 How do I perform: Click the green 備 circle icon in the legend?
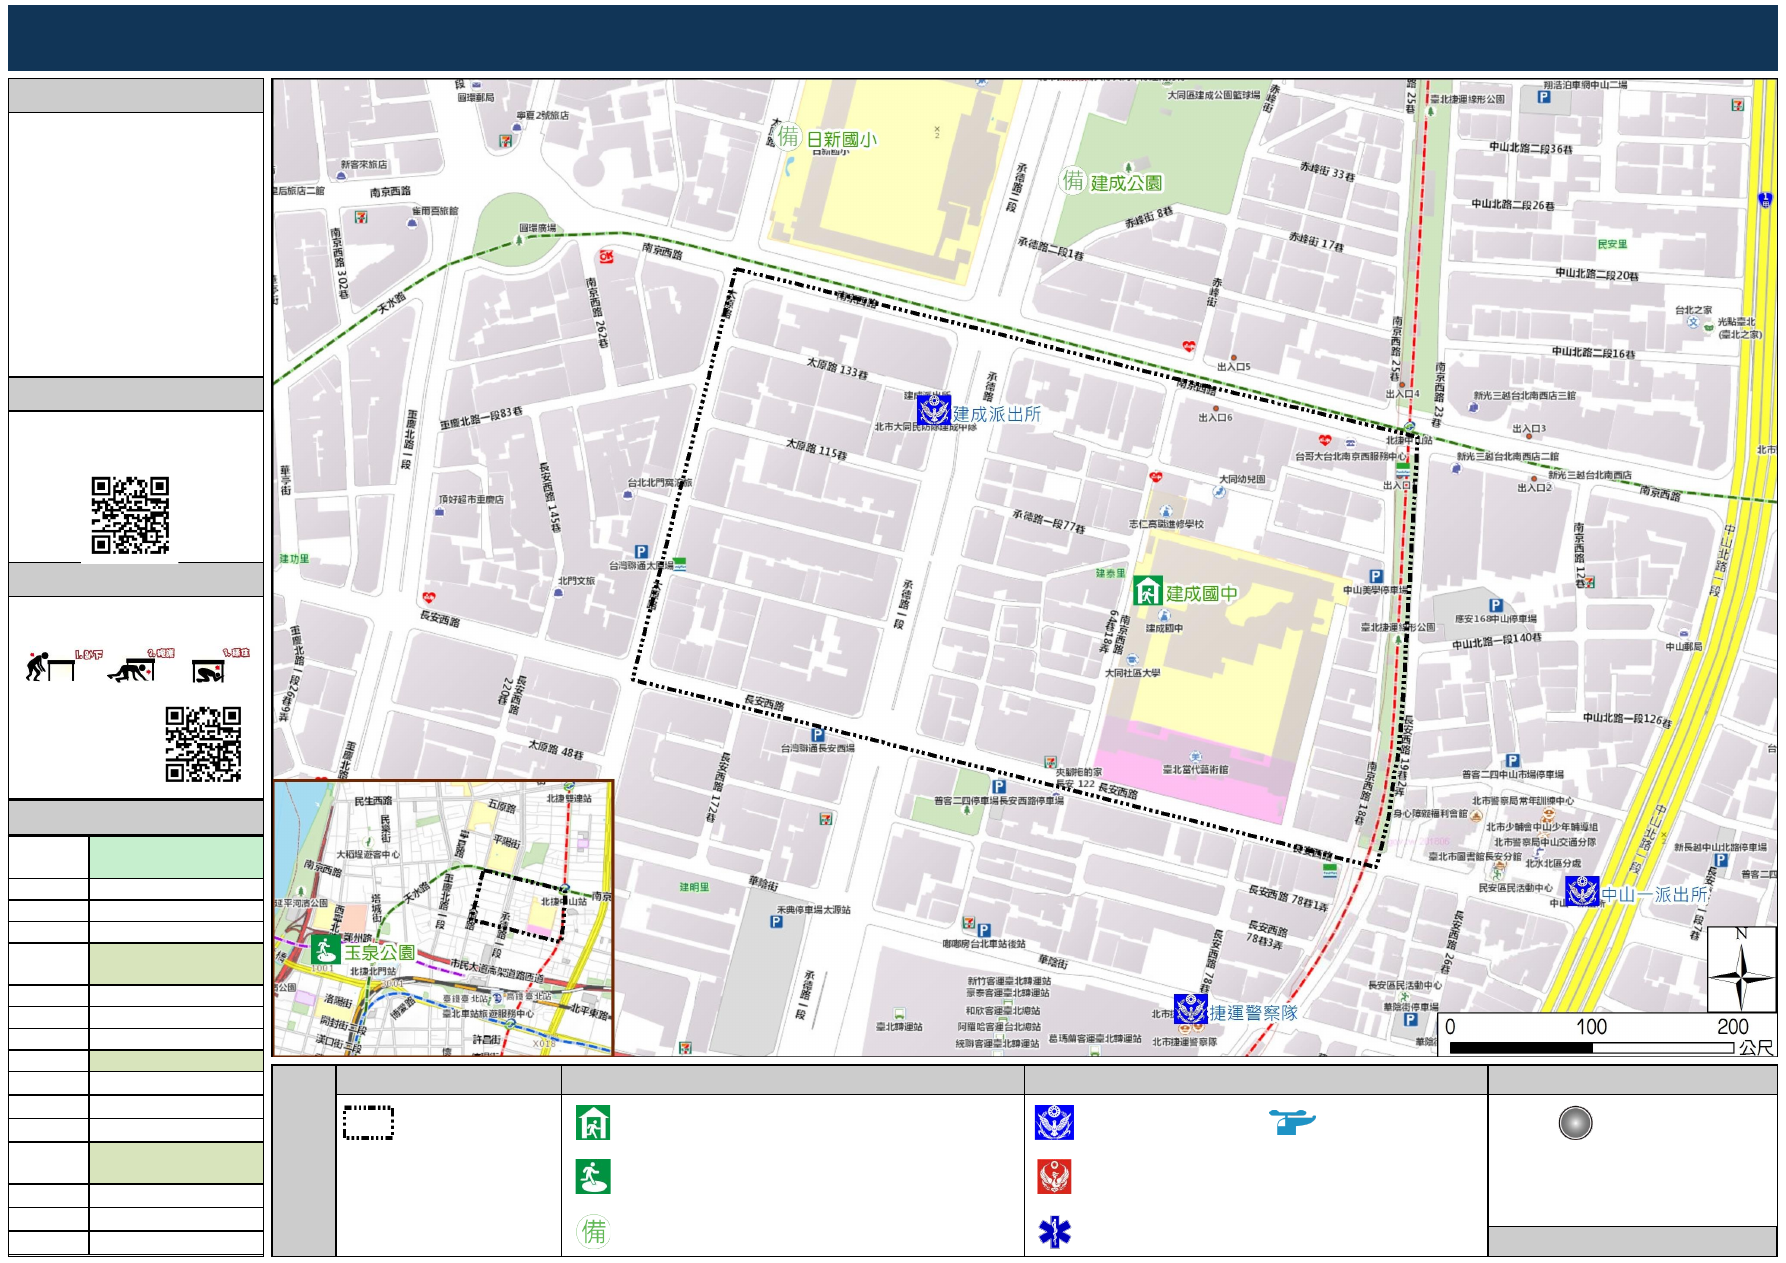[594, 1231]
